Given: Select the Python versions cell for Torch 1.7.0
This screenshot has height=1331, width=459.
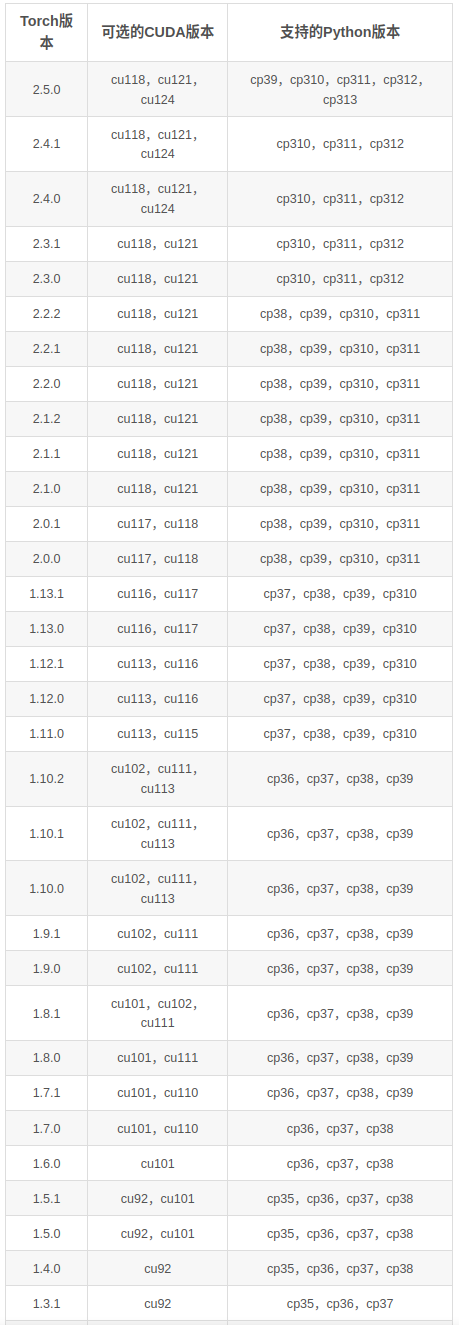Looking at the screenshot, I should (339, 1129).
